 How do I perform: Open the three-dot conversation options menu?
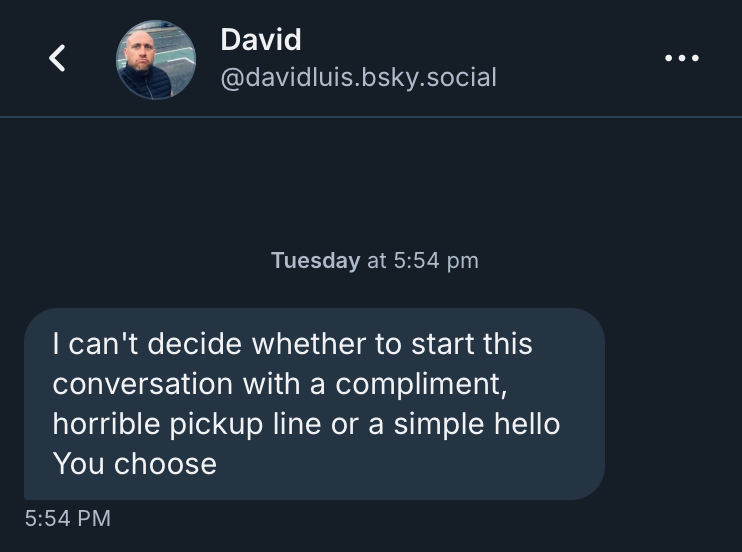682,58
